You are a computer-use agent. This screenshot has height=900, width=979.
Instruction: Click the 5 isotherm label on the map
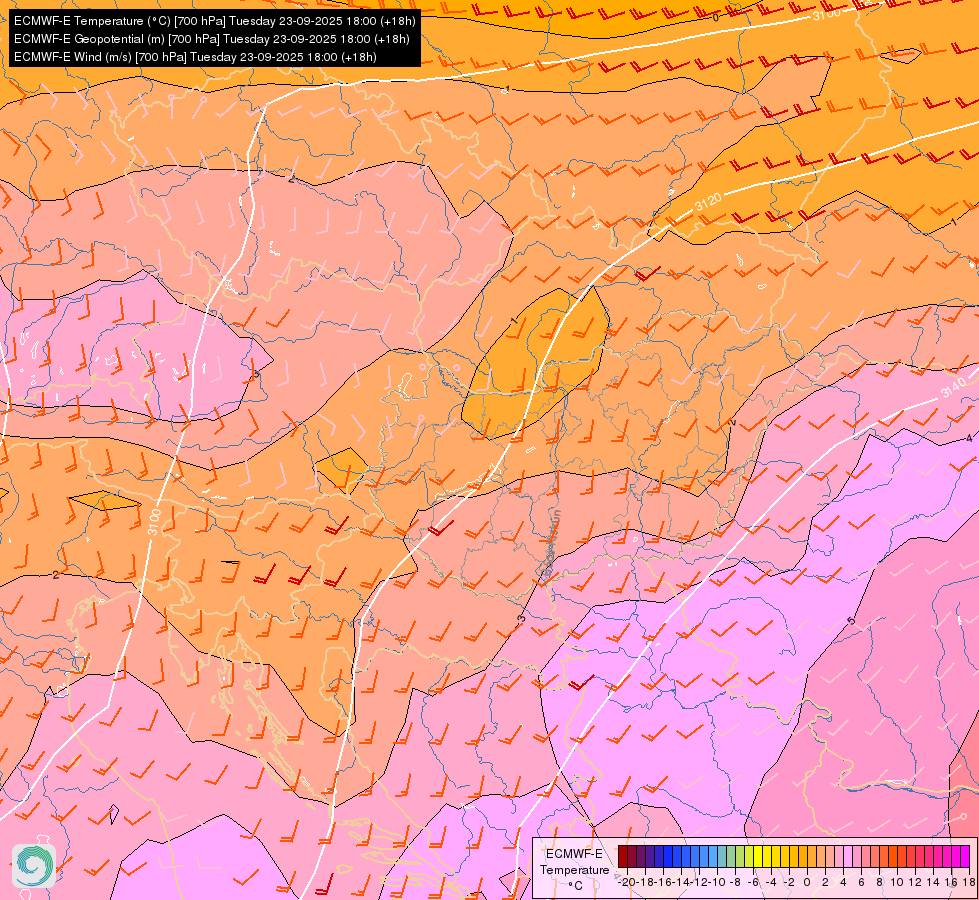[x=850, y=621]
